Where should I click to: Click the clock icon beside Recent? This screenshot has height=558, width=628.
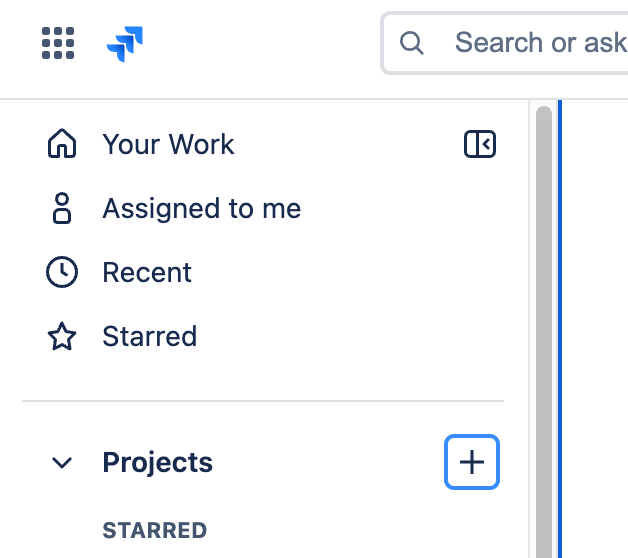62,272
